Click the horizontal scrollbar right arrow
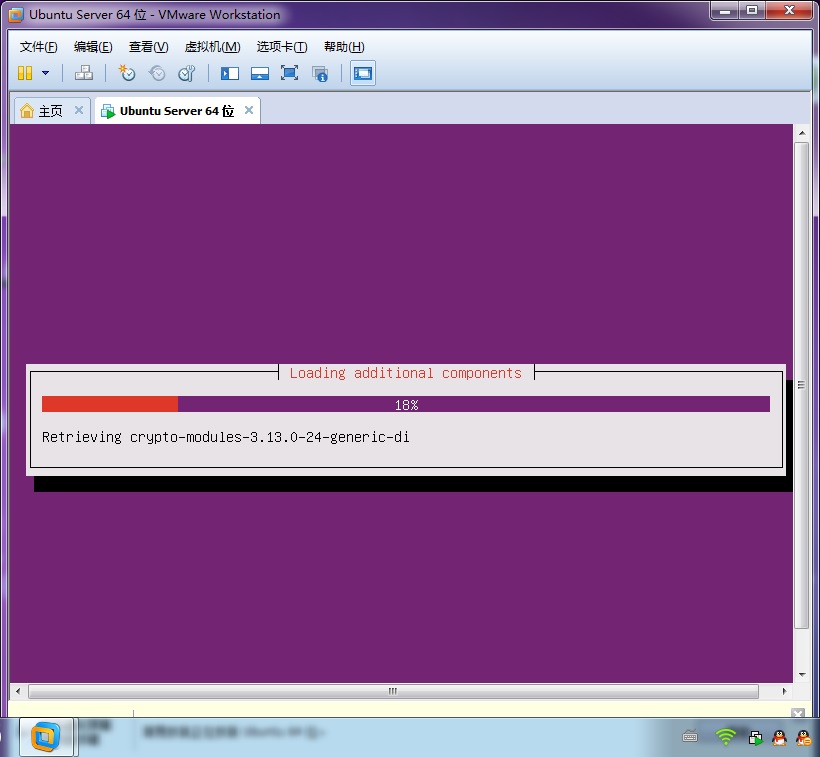 click(784, 691)
